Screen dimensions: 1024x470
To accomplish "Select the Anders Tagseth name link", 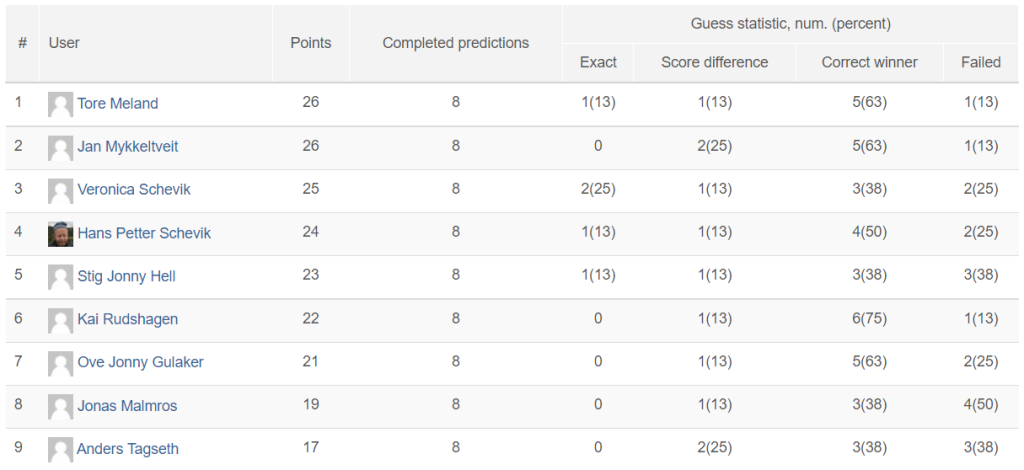I will tap(128, 449).
